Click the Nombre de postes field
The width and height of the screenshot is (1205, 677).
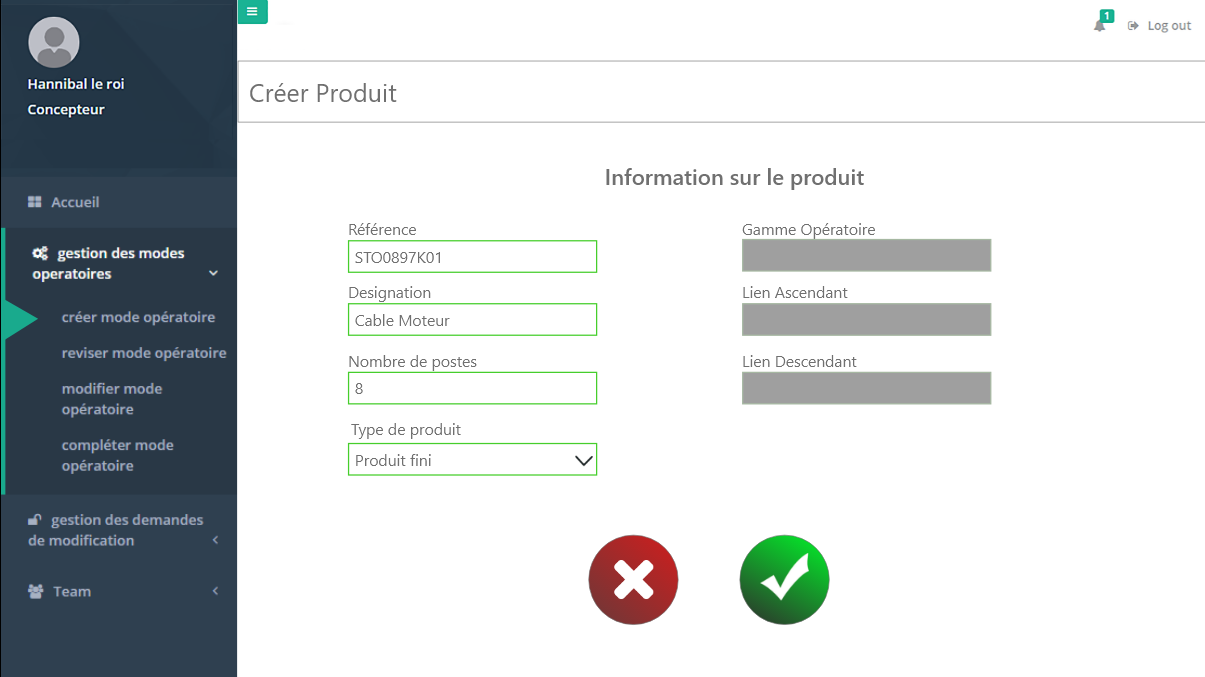(x=472, y=388)
